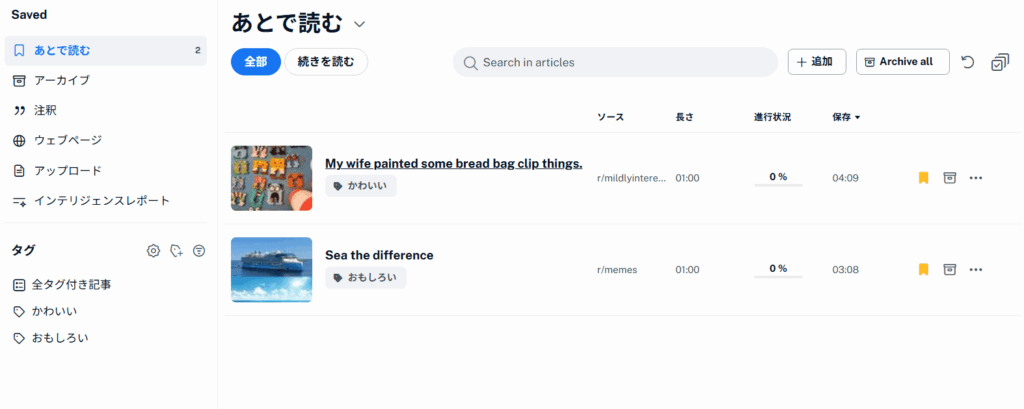The height and width of the screenshot is (409, 1024).
Task: Click the multi-select articles icon
Action: (999, 62)
